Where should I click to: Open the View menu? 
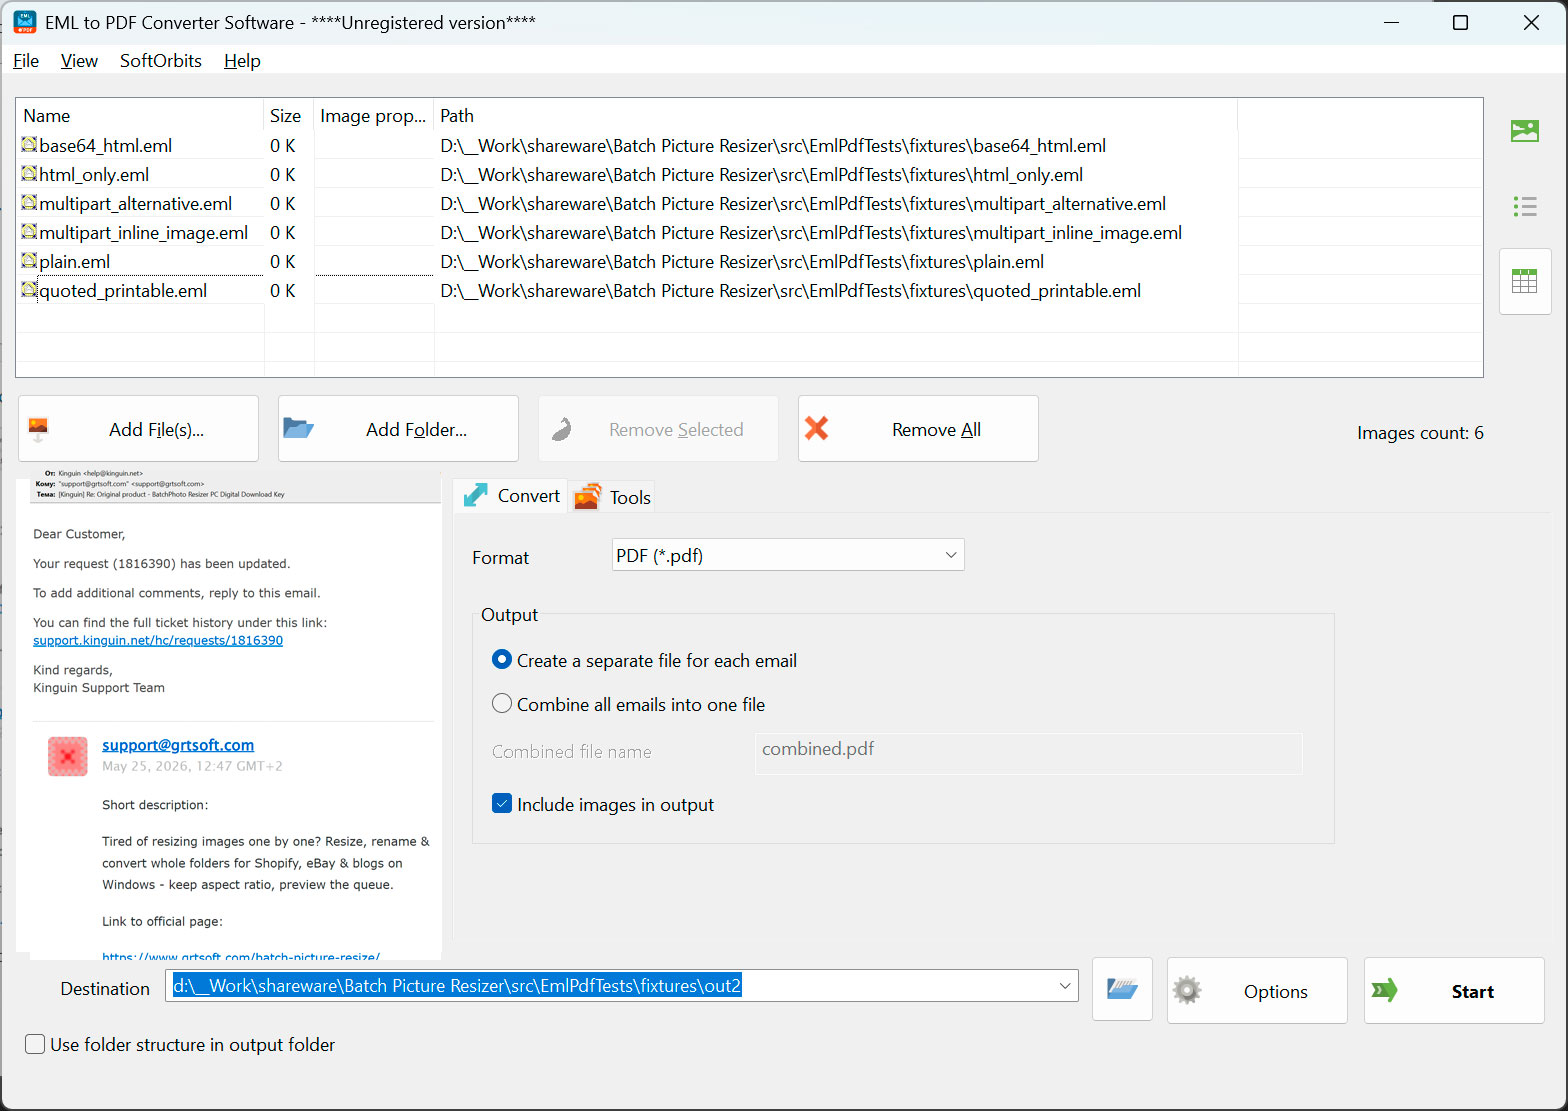pyautogui.click(x=79, y=60)
